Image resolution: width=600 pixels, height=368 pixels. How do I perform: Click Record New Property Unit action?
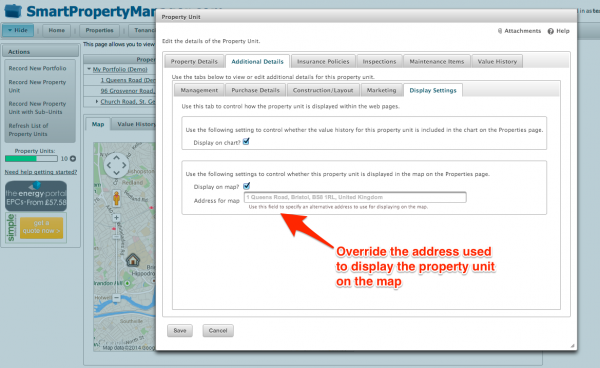tap(38, 86)
